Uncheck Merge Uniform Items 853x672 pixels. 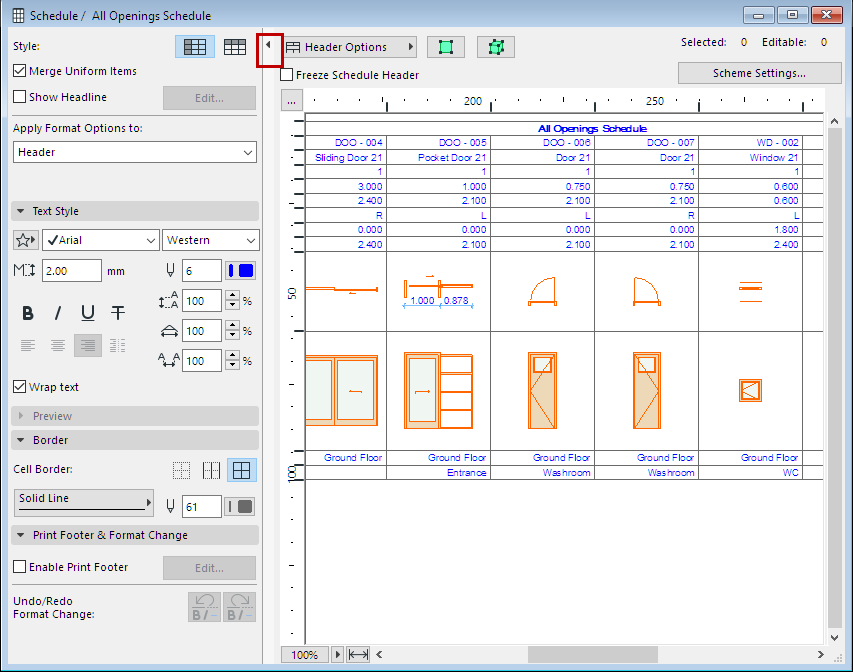tap(20, 71)
